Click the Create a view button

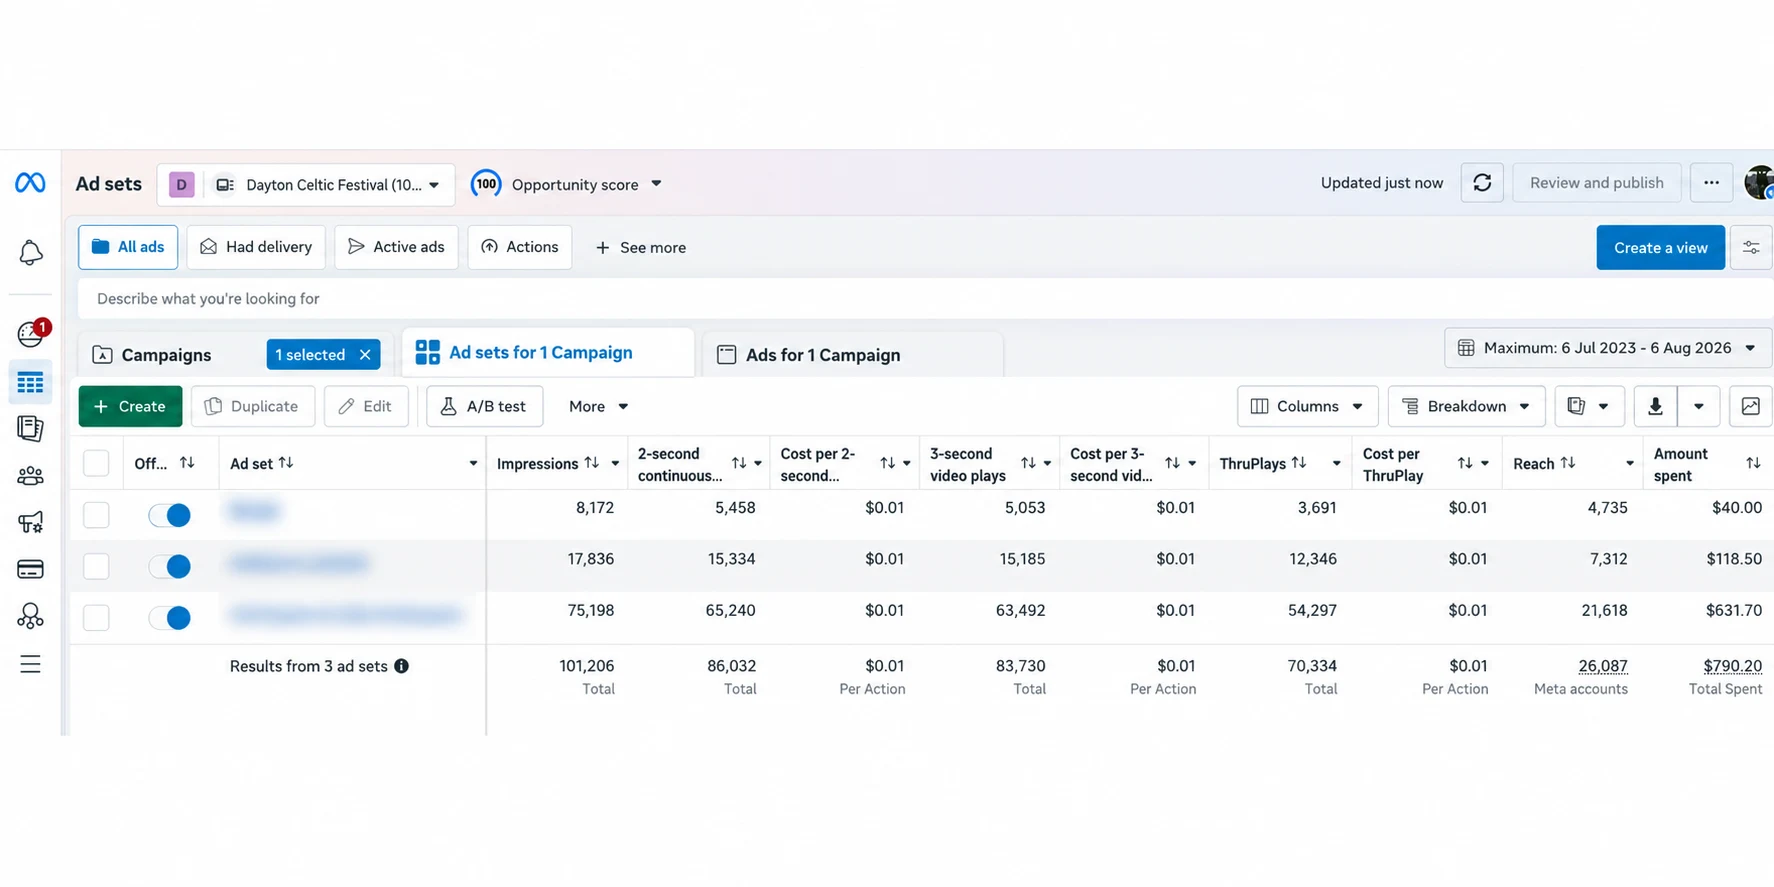[x=1660, y=248]
